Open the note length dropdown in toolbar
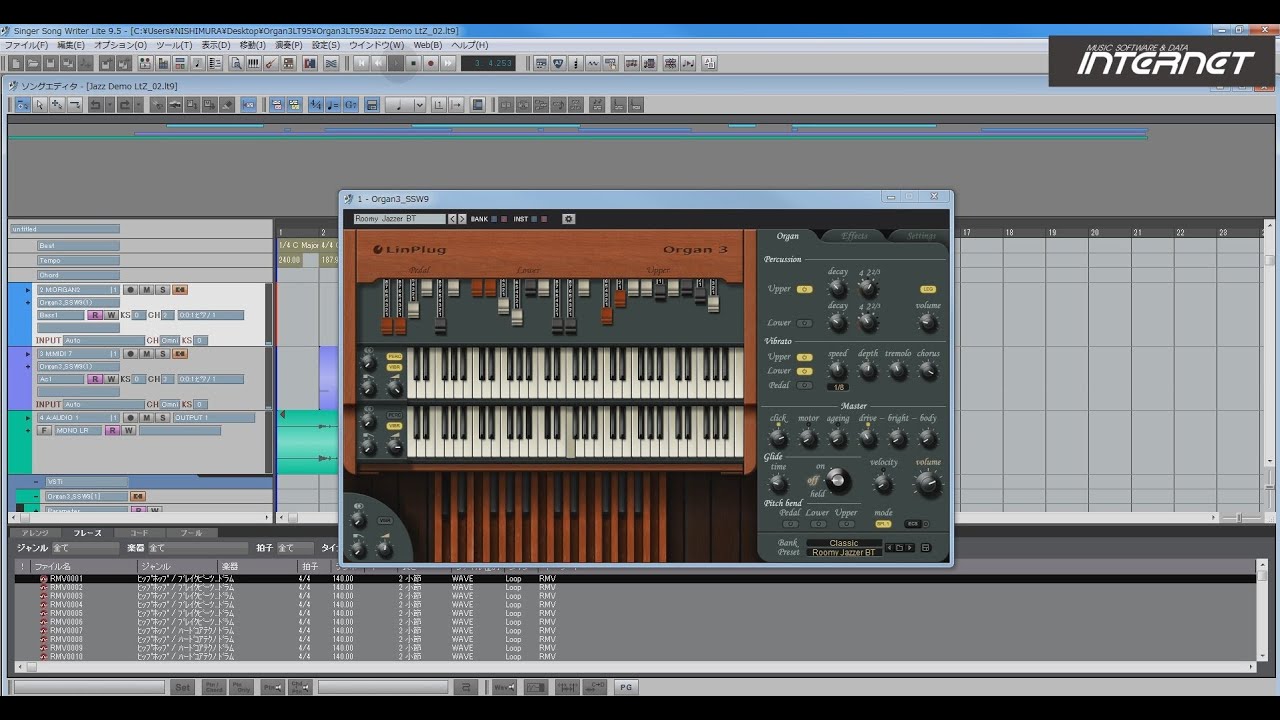1280x720 pixels. click(419, 105)
